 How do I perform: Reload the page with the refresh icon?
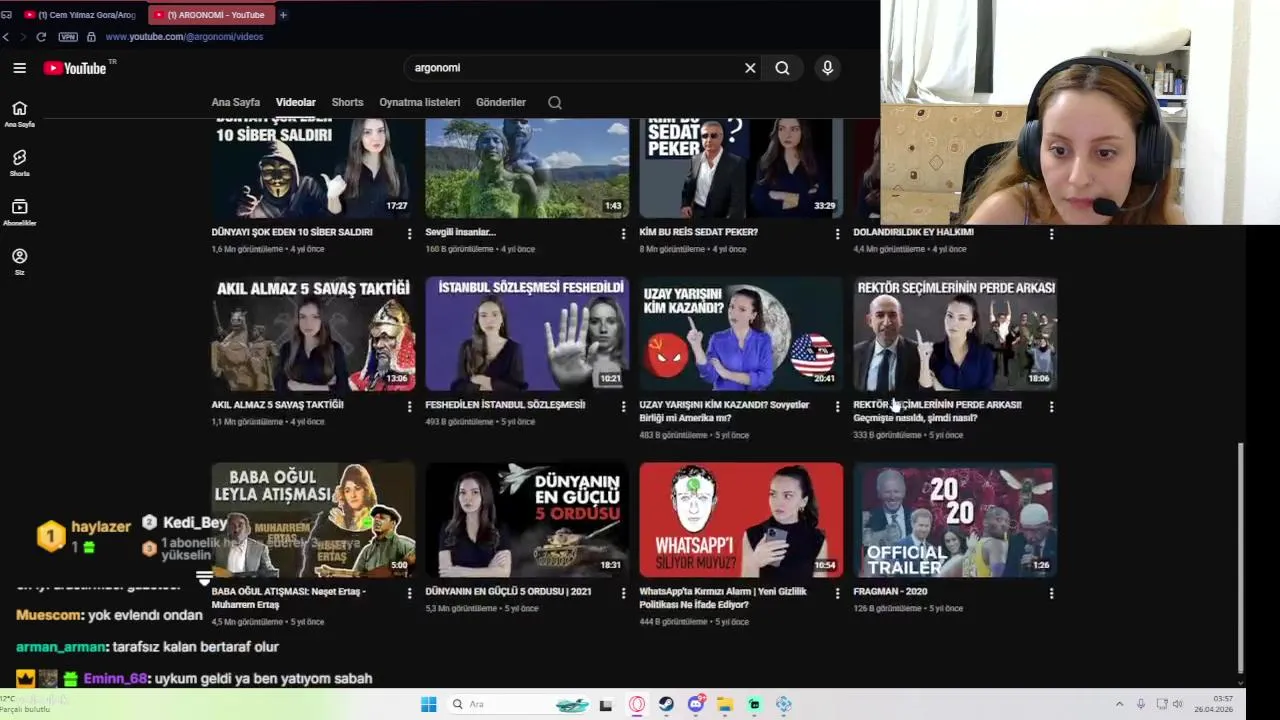pos(41,37)
